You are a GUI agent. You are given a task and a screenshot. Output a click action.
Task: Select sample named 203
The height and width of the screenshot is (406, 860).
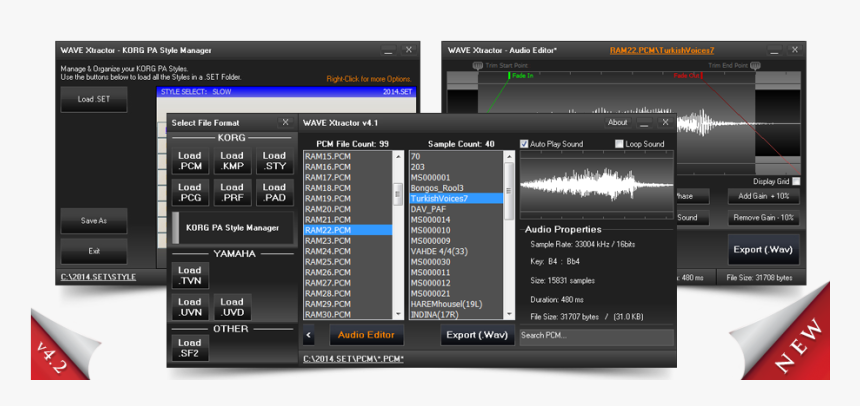tap(456, 167)
